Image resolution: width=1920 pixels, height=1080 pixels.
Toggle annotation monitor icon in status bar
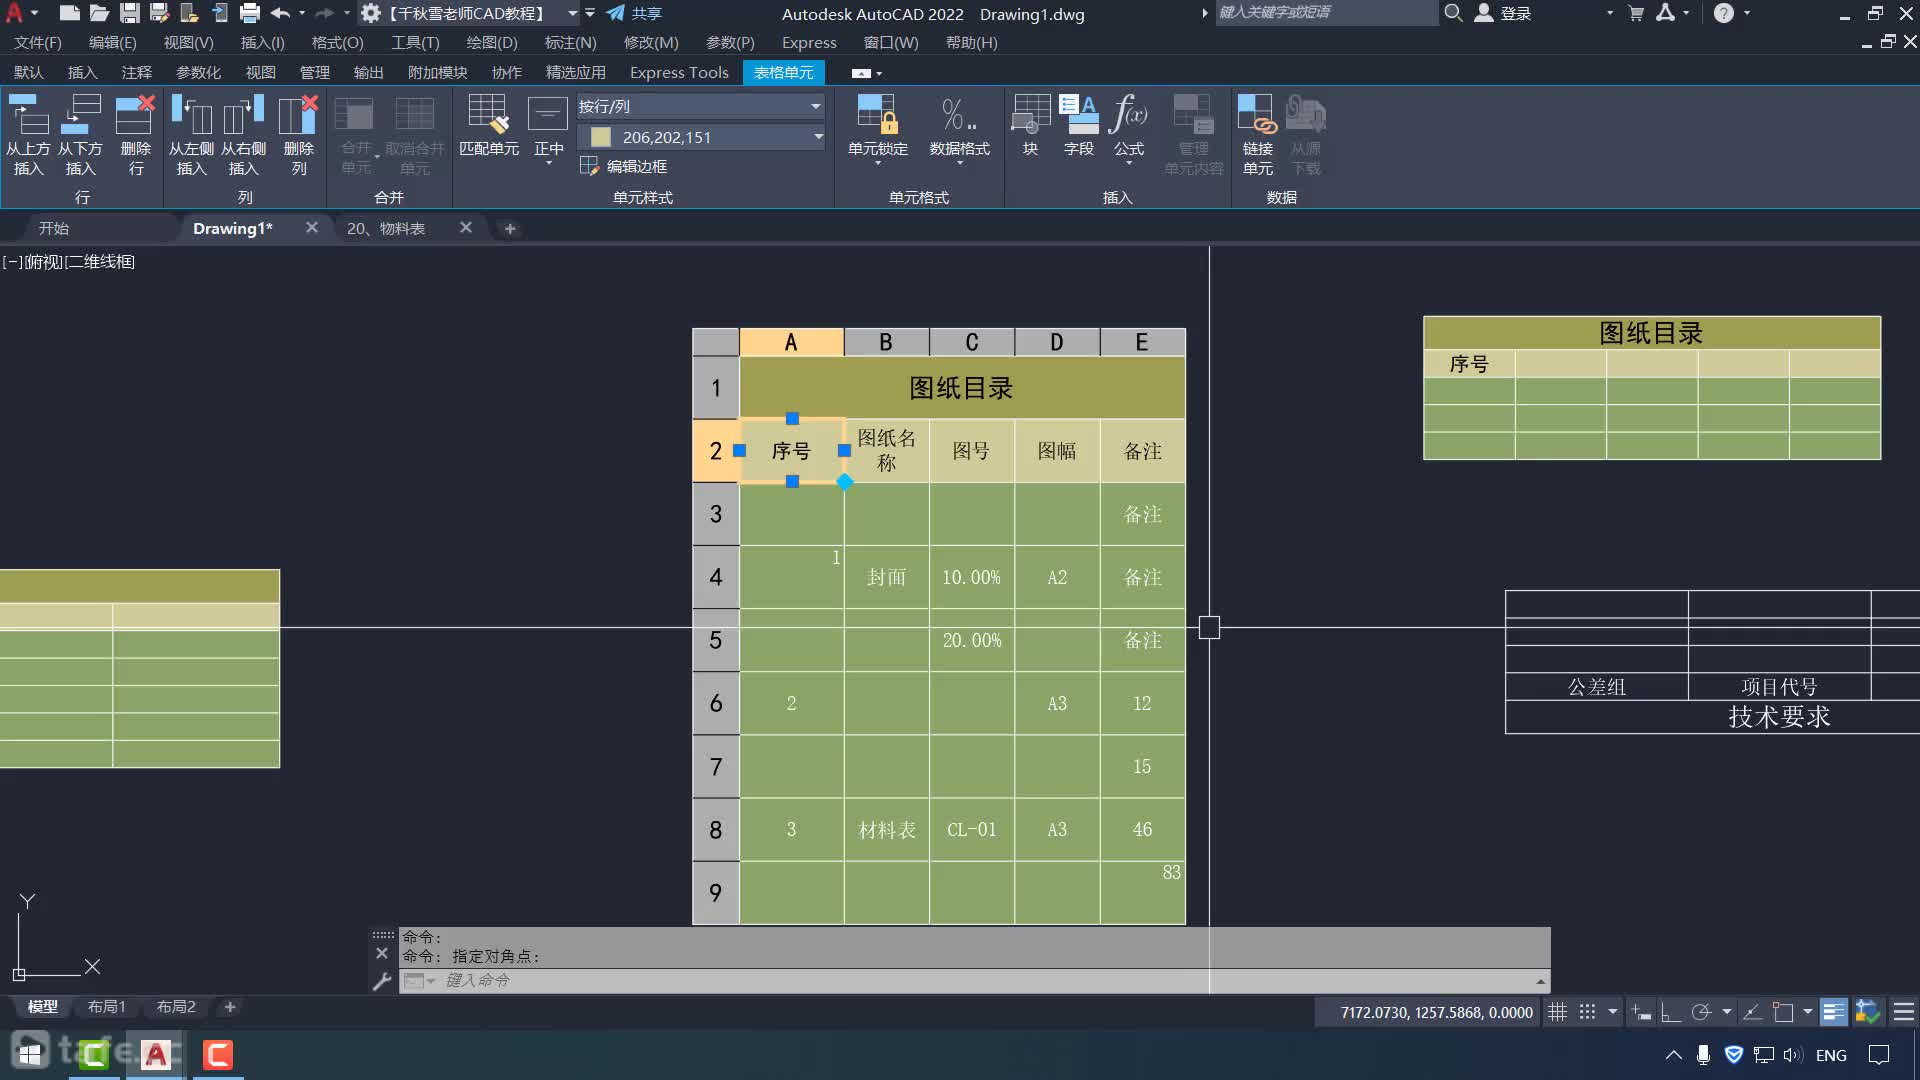point(1867,1012)
